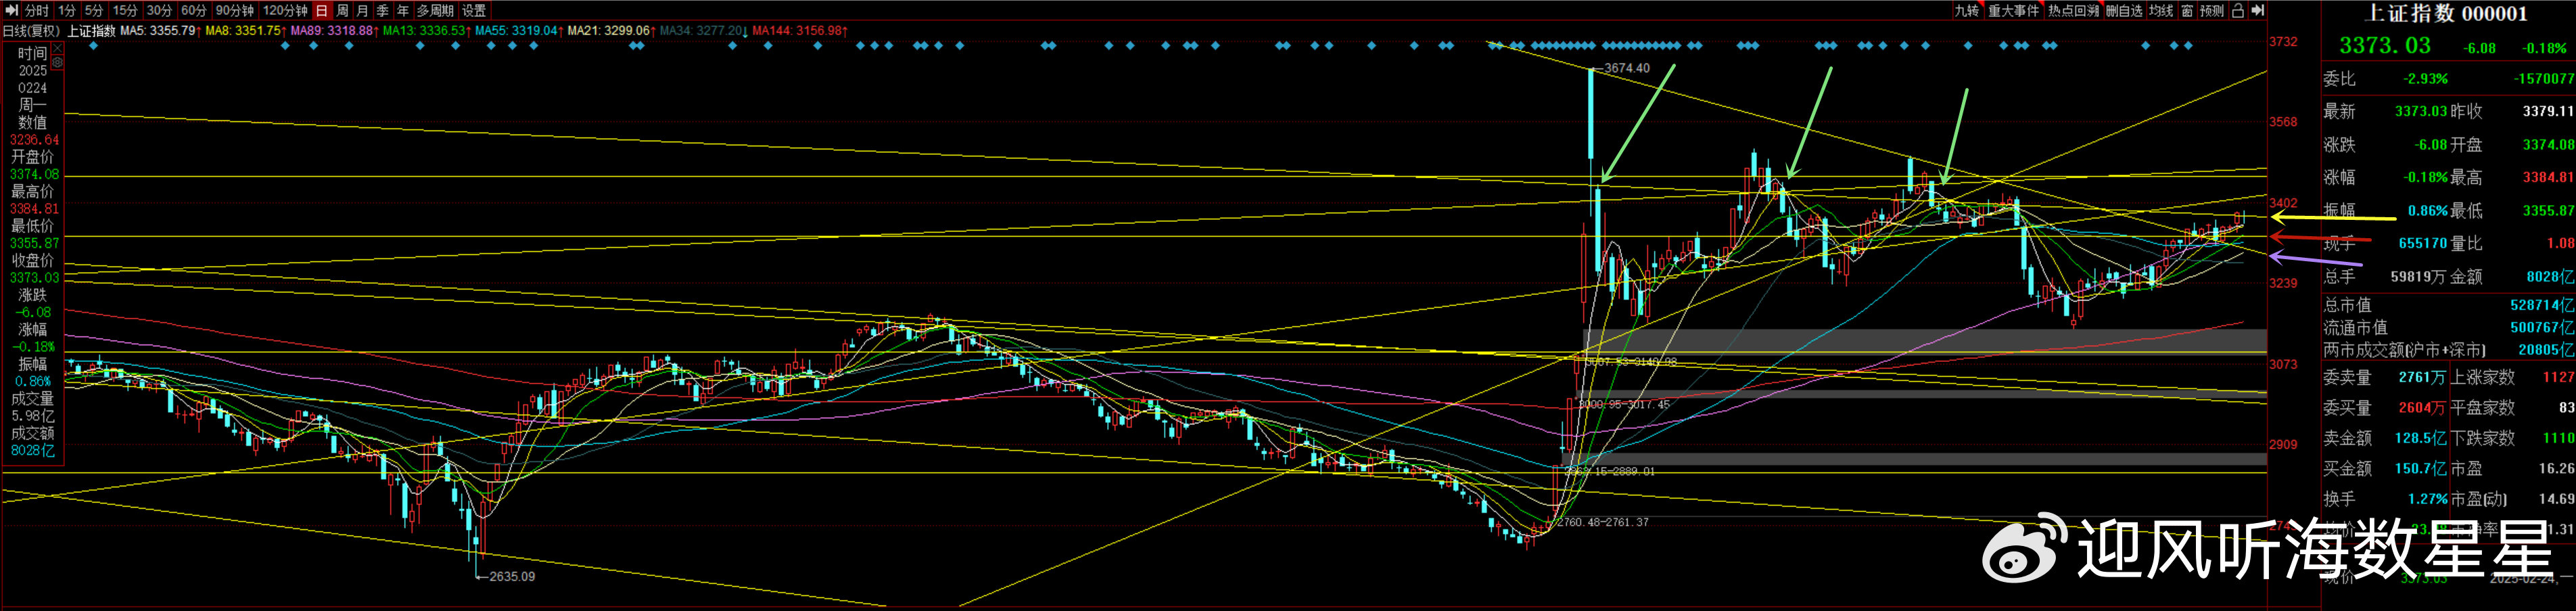Switch to the 周 weekly chart tab
This screenshot has width=2576, height=611.
342,10
